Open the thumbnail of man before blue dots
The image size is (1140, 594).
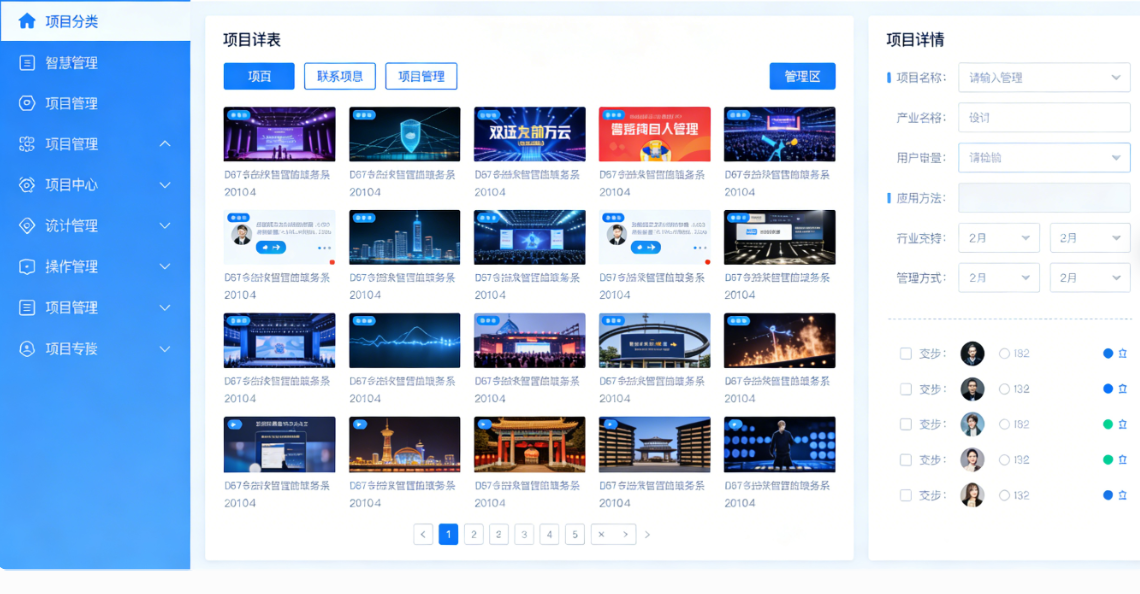[x=779, y=444]
